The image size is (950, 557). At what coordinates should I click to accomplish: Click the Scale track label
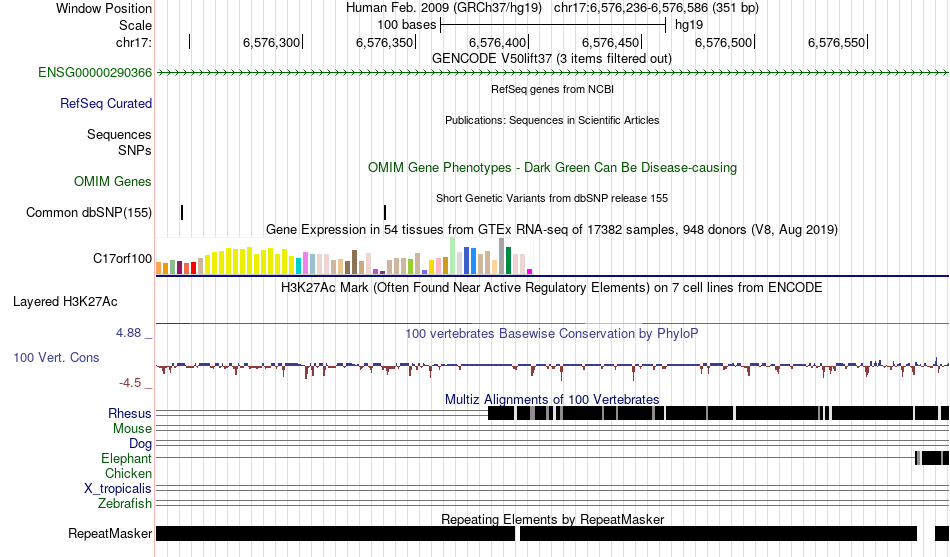pos(136,25)
